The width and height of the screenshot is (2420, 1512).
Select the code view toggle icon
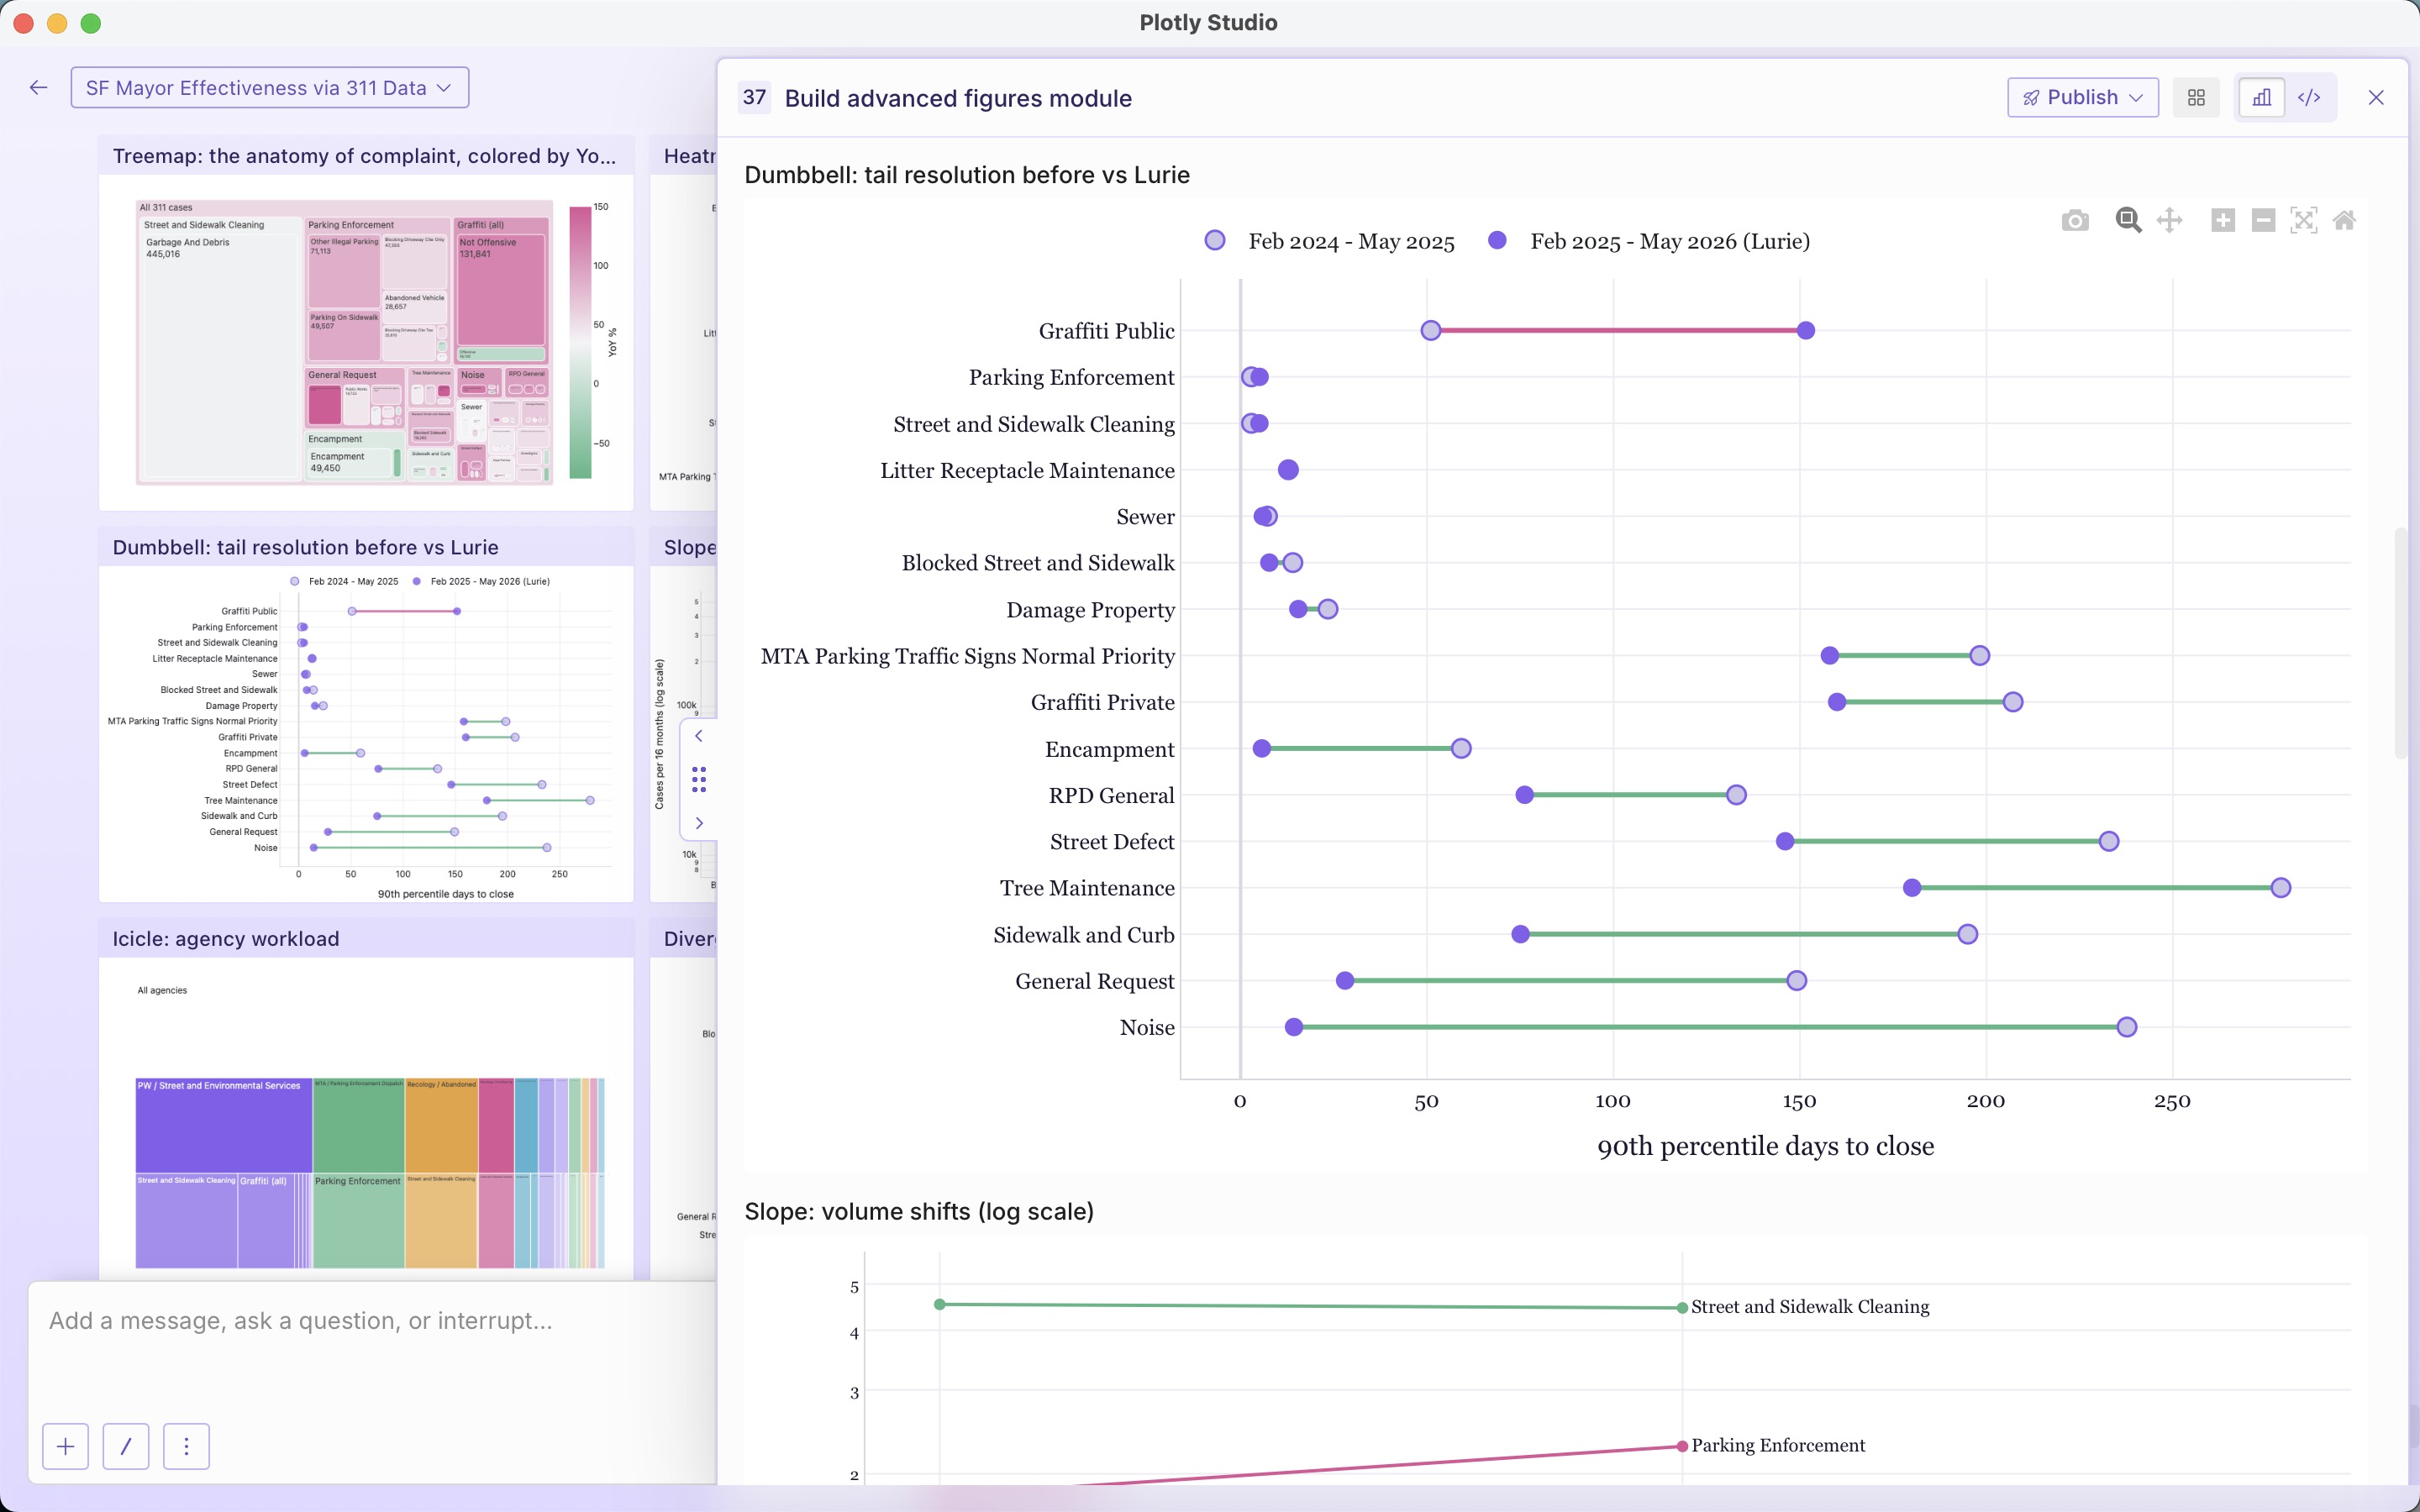click(2309, 97)
